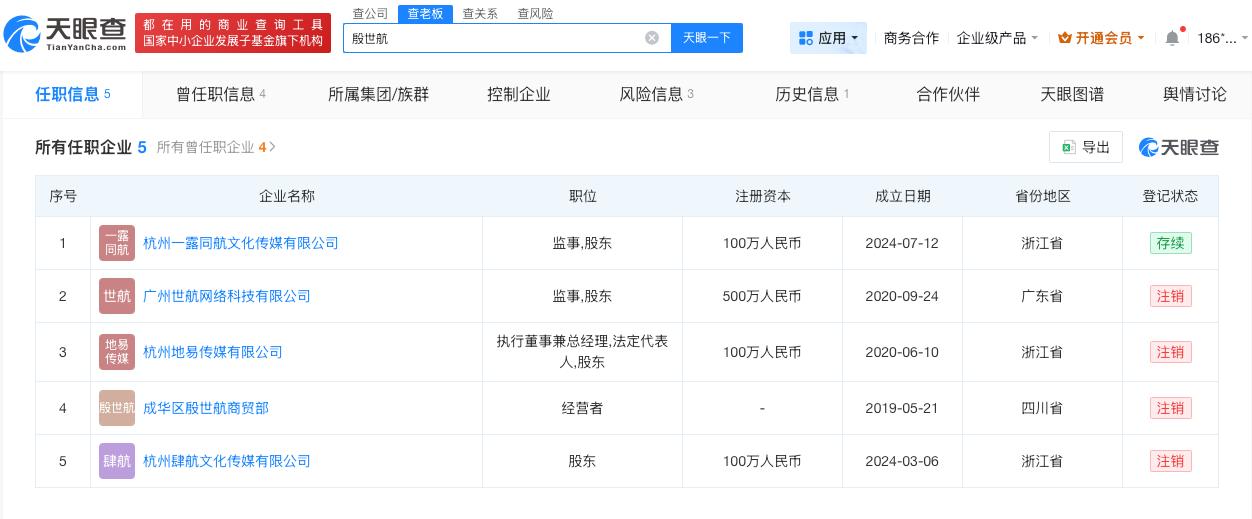Click the 广东省 region cell
1252x519 pixels.
1042,296
